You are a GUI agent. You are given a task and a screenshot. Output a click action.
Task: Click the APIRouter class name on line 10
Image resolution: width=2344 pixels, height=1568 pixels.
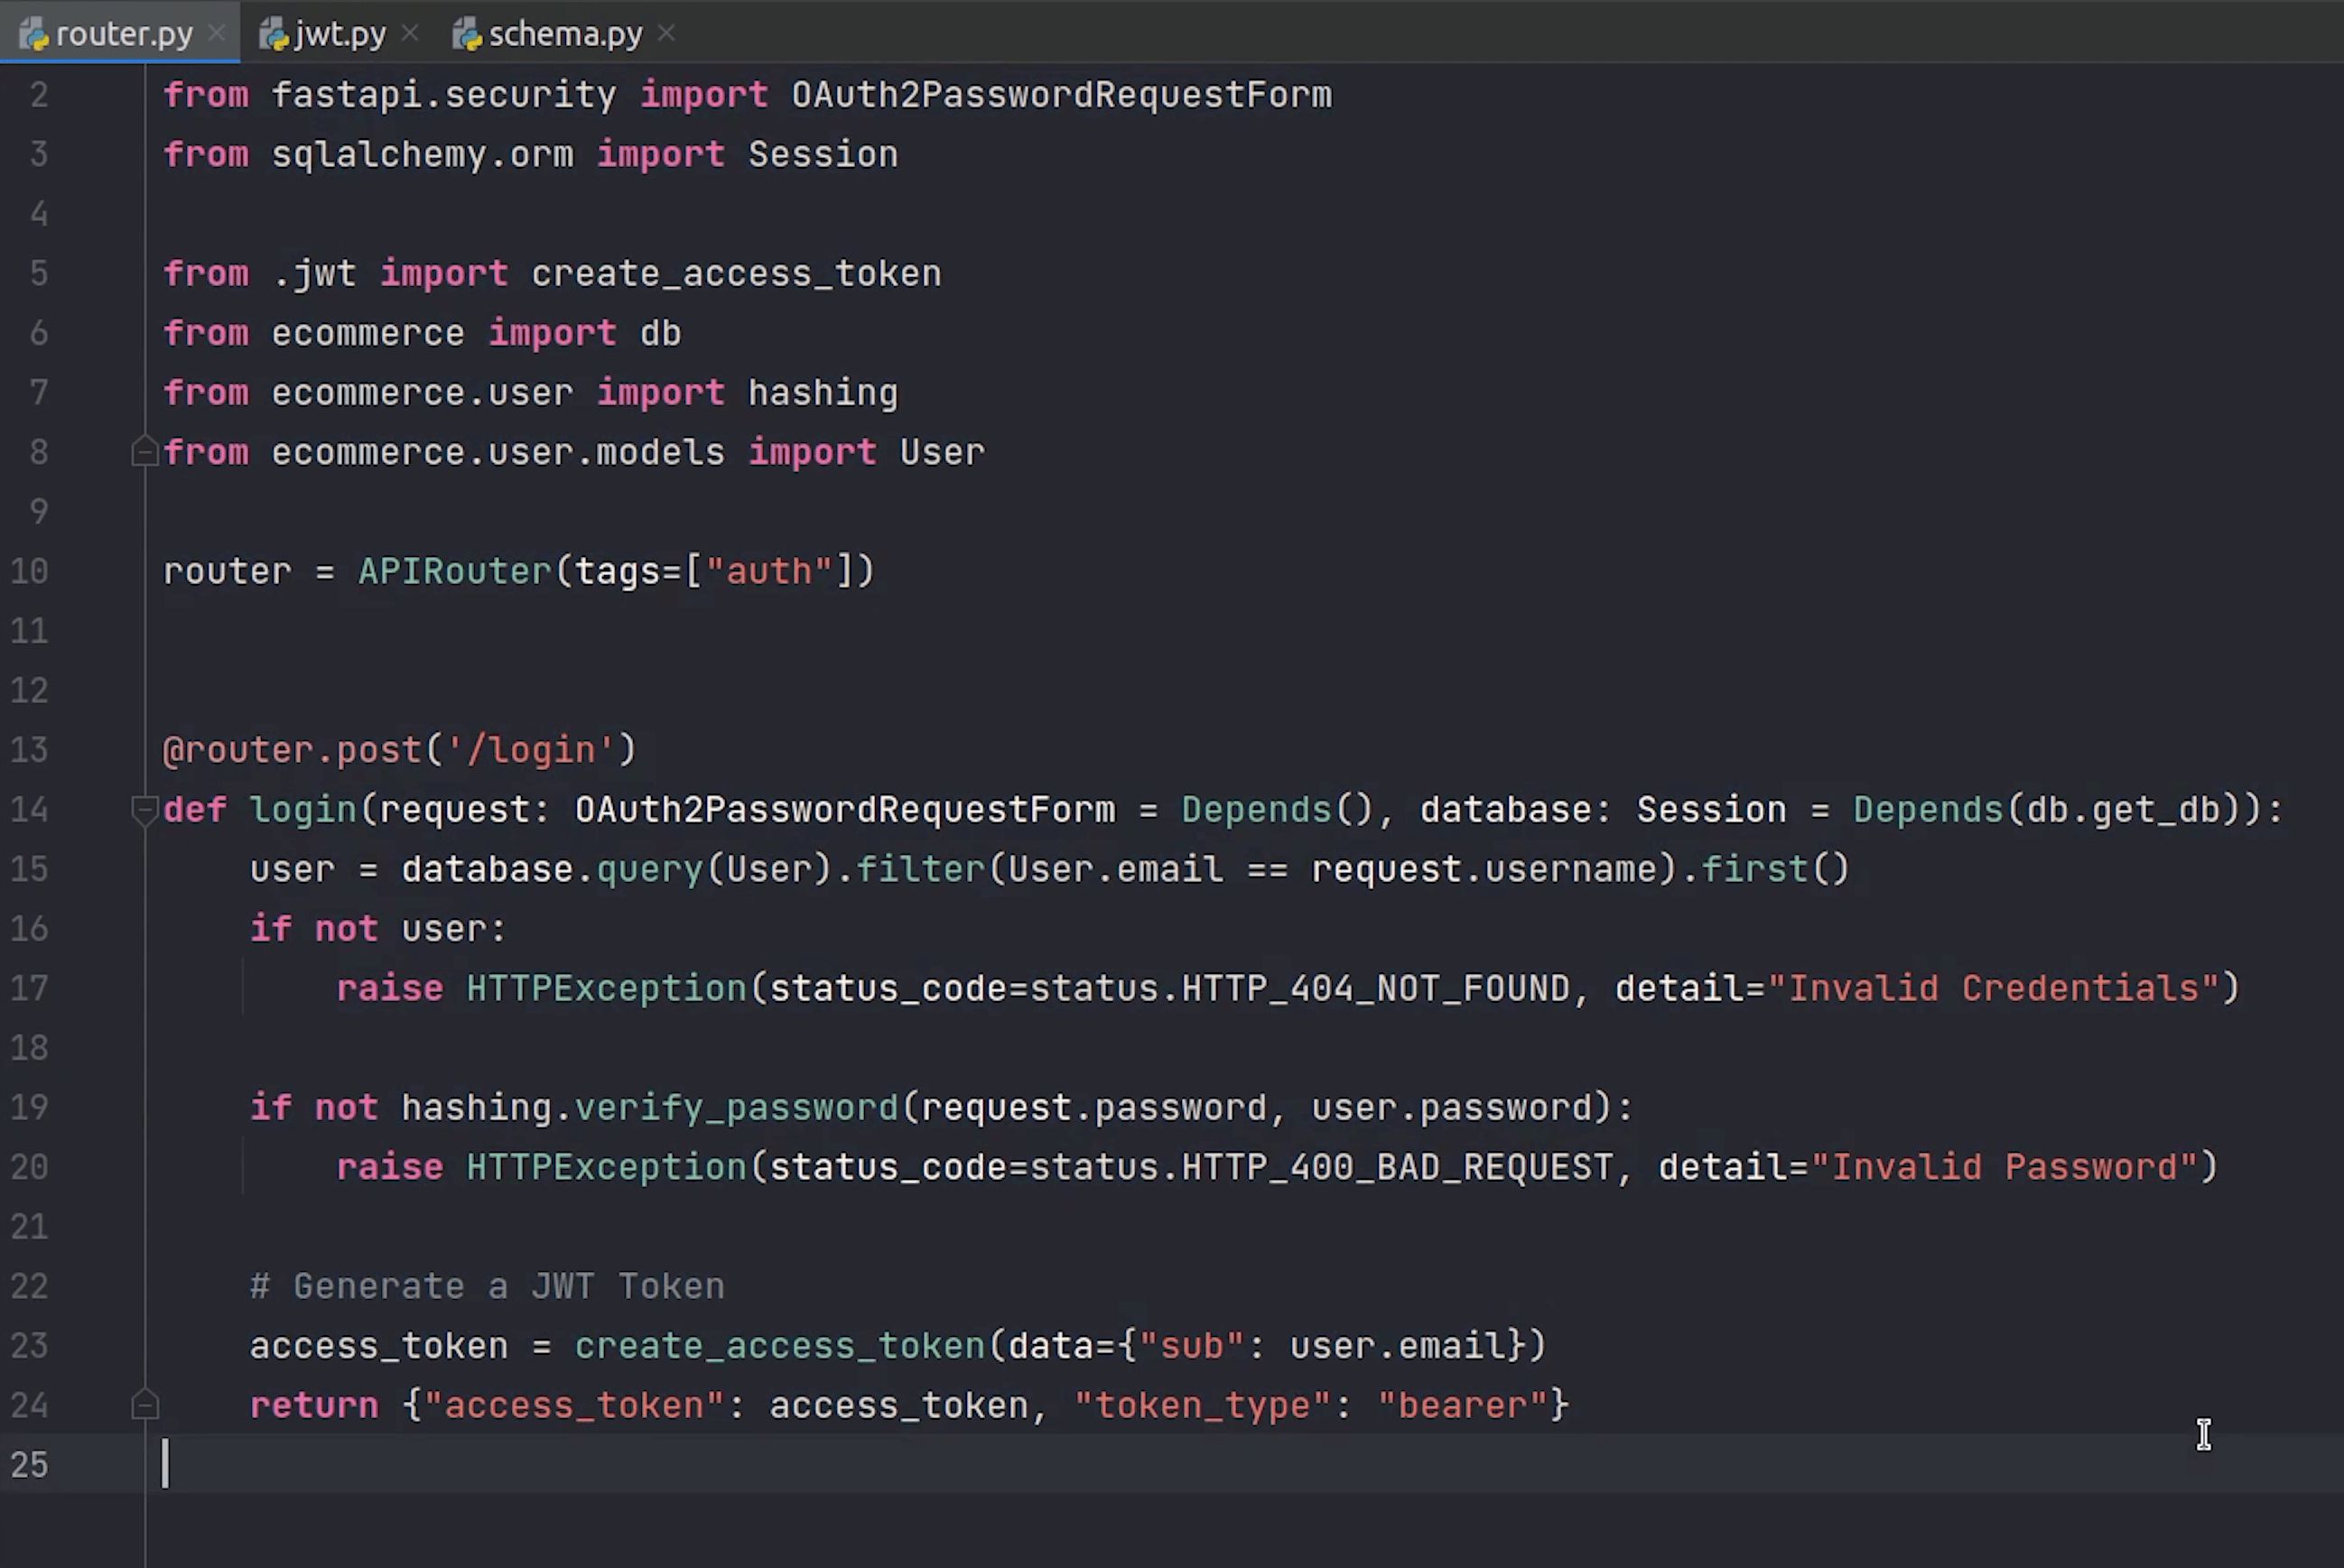tap(454, 571)
